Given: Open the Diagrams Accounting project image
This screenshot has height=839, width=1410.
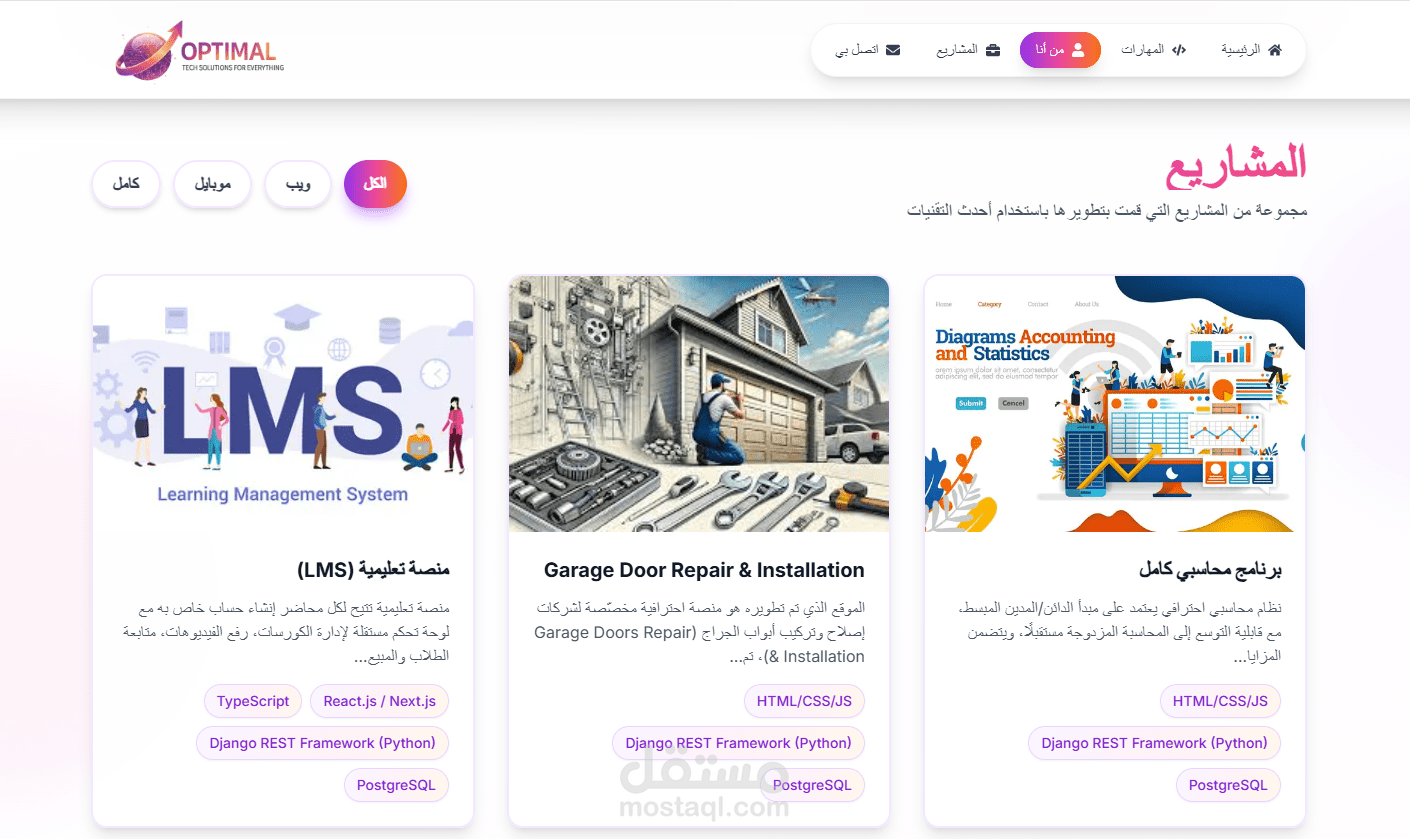Looking at the screenshot, I should pos(1115,404).
